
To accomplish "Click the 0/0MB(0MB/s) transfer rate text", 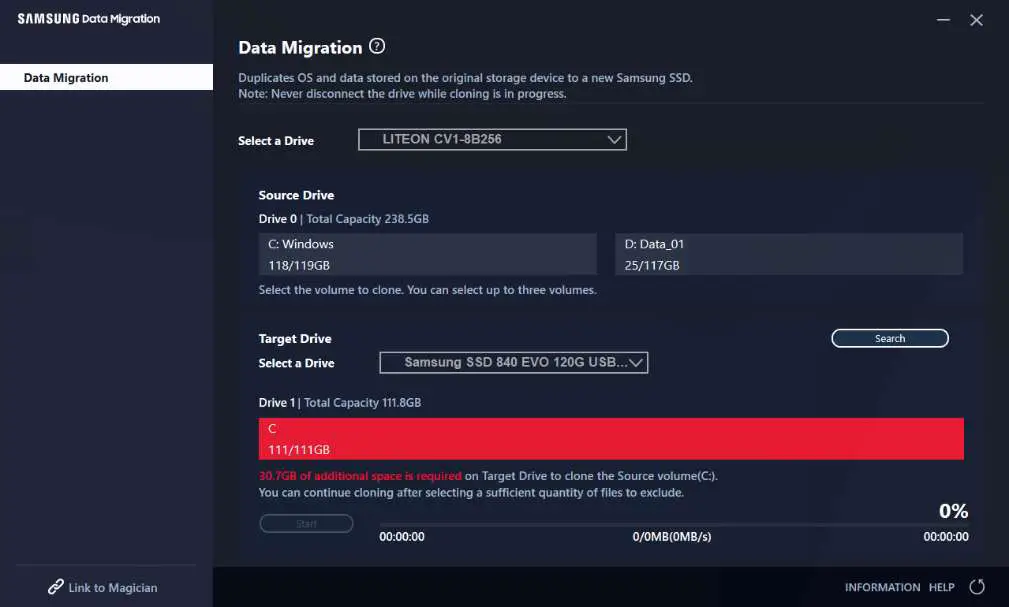I will (672, 536).
